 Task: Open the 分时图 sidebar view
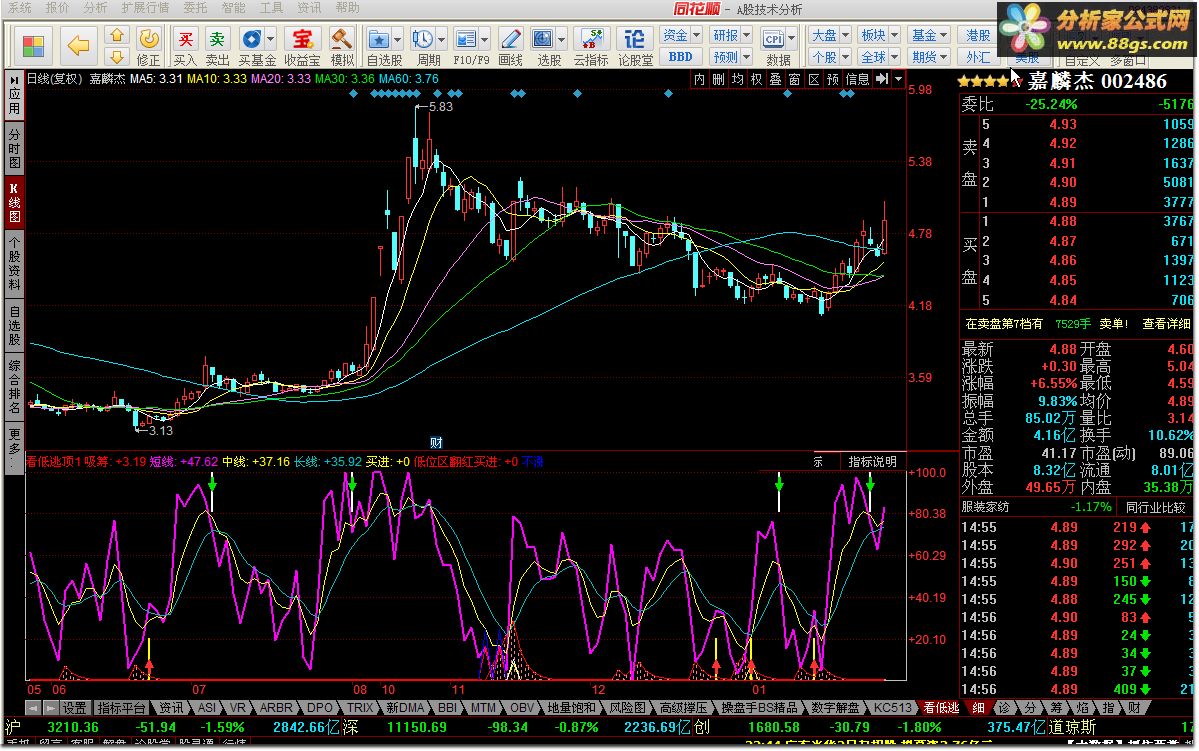14,148
